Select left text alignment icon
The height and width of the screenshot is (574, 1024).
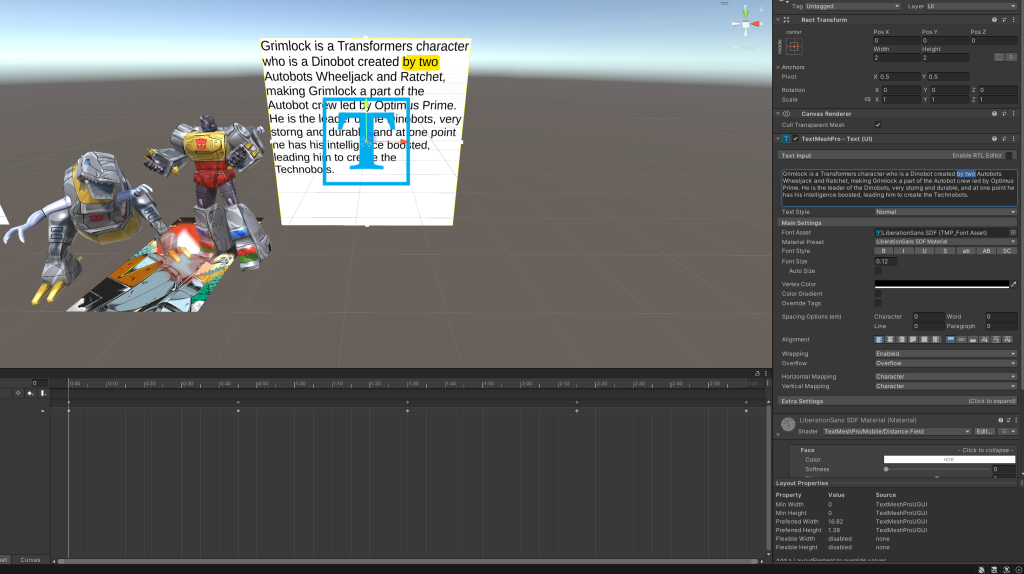[881, 339]
